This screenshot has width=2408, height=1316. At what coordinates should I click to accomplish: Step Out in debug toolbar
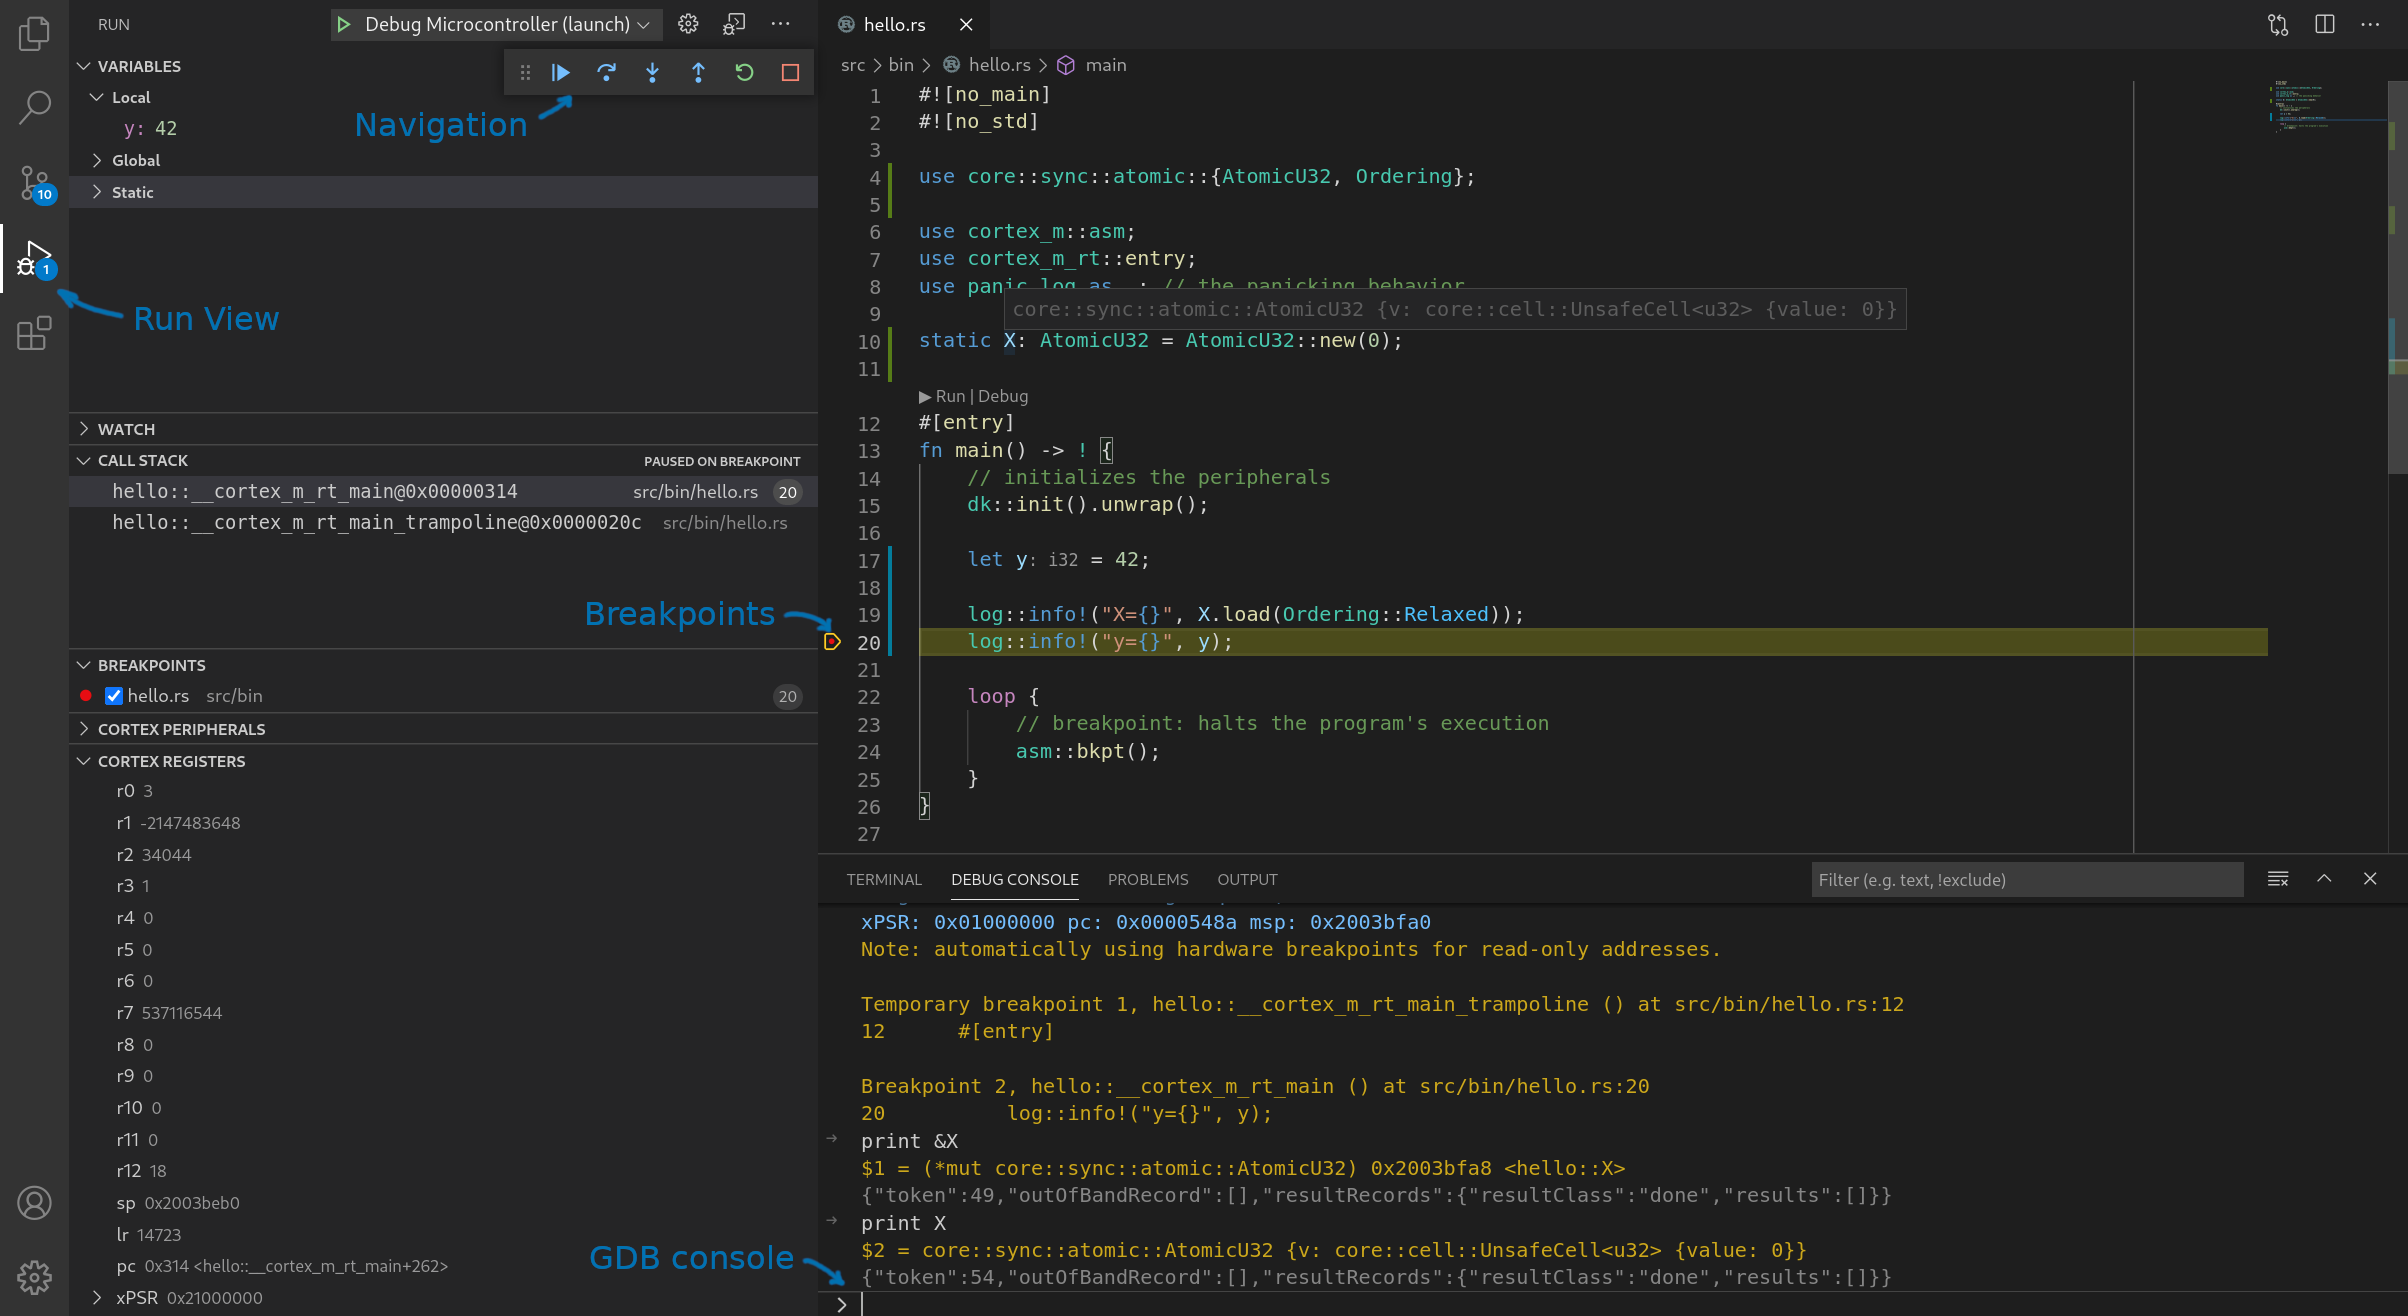[x=699, y=72]
